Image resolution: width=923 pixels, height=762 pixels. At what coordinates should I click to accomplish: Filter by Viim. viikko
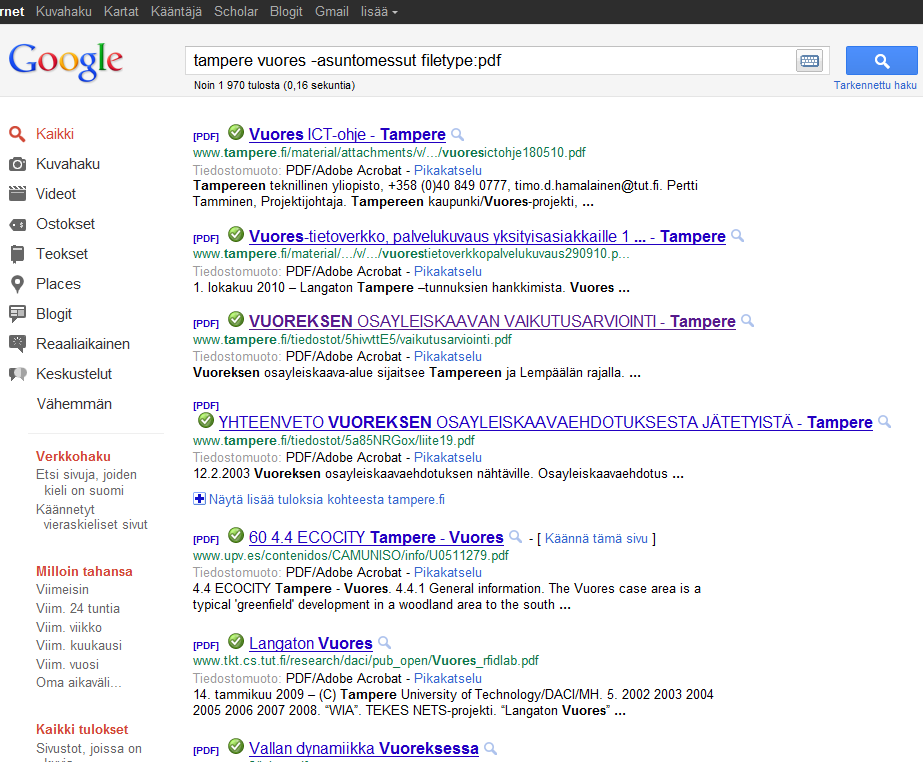(69, 627)
